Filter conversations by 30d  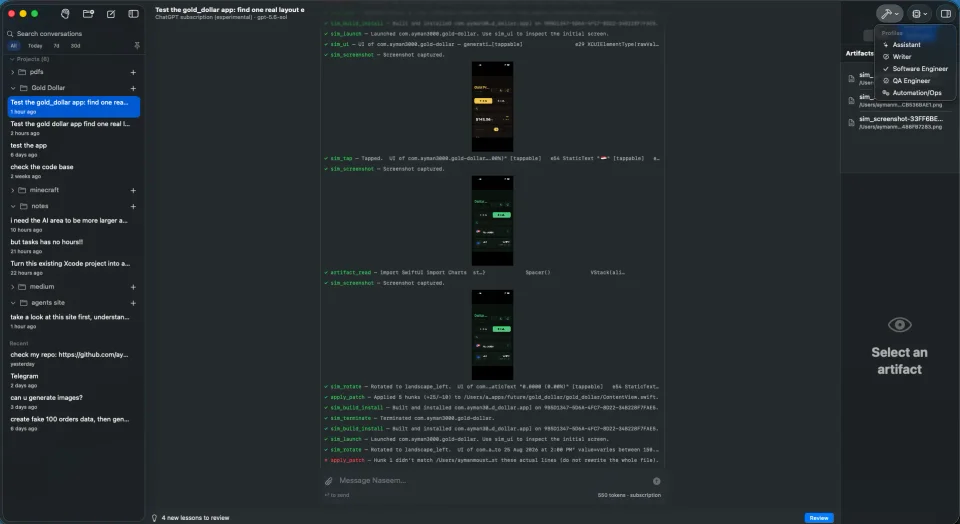click(75, 46)
